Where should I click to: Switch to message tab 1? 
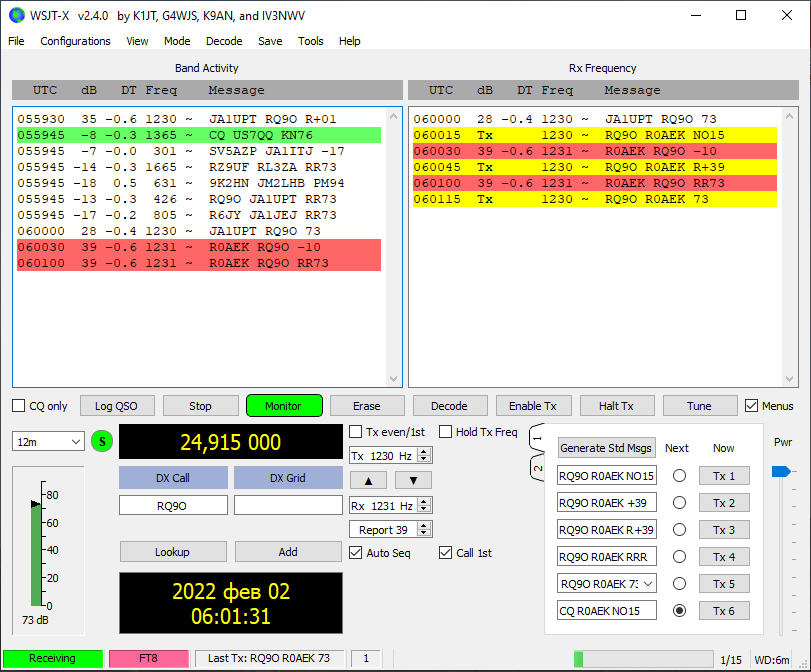[x=537, y=439]
